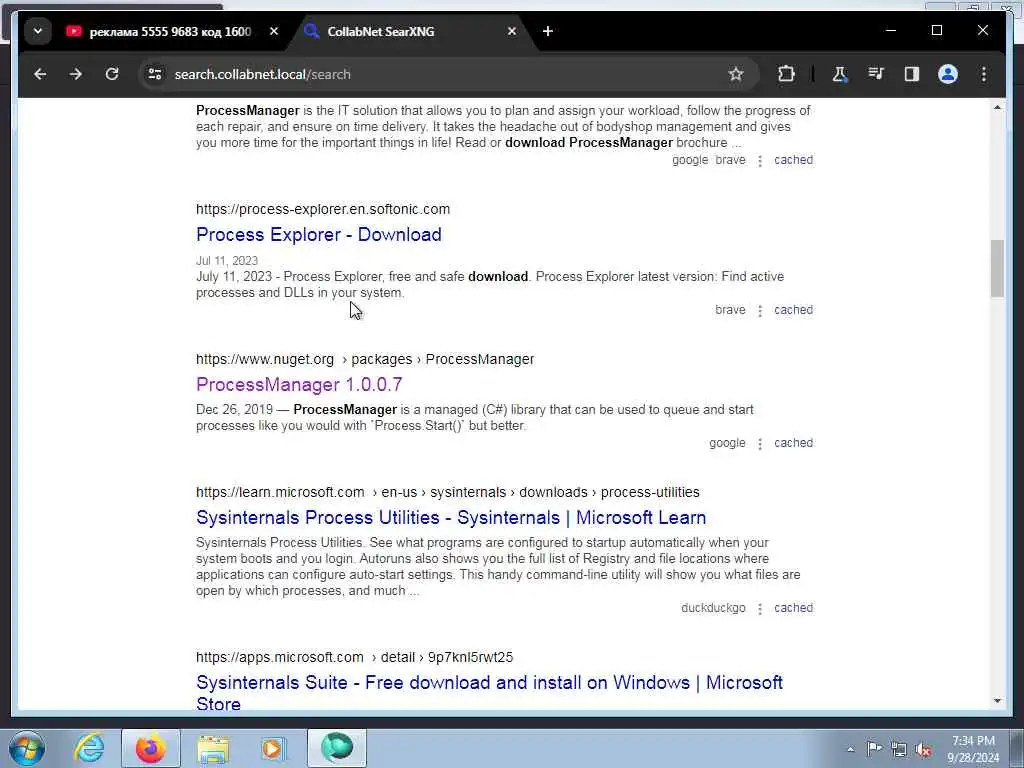Go forward to the next page
Screen dimensions: 1024x768
76,74
